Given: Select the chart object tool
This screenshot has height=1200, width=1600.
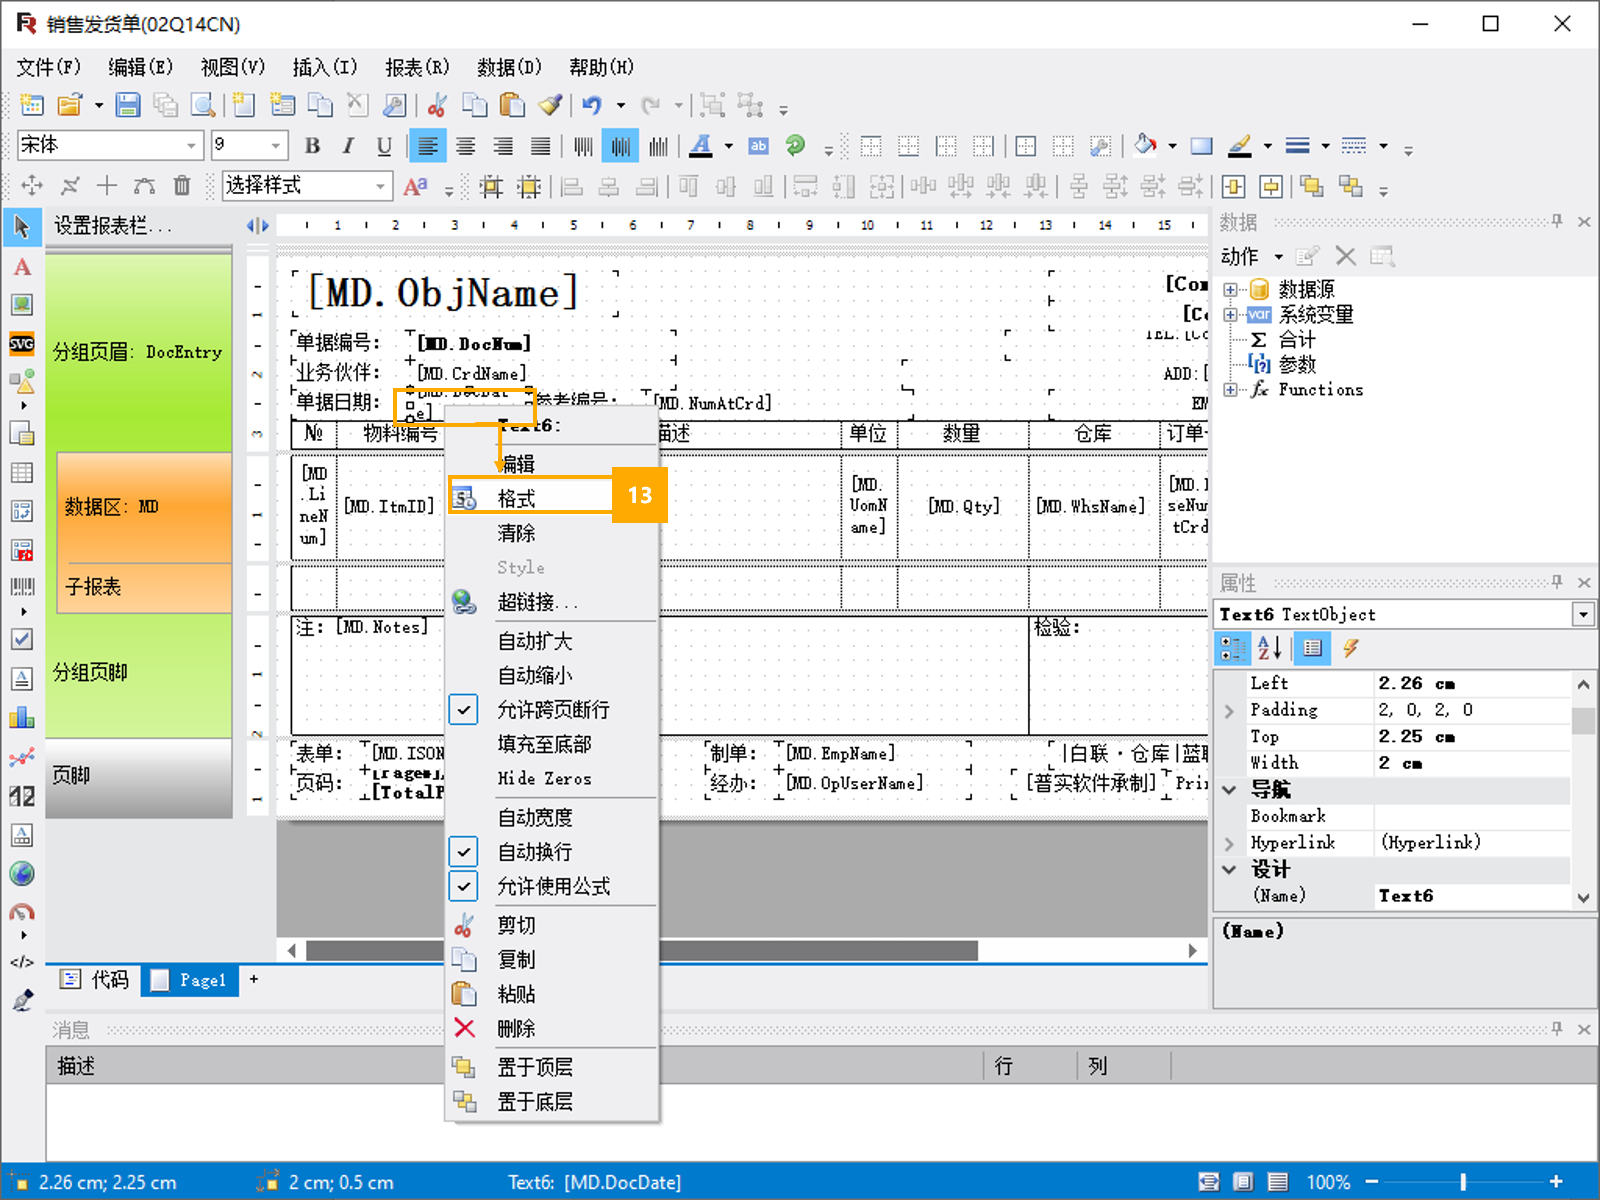Looking at the screenshot, I should coord(22,717).
